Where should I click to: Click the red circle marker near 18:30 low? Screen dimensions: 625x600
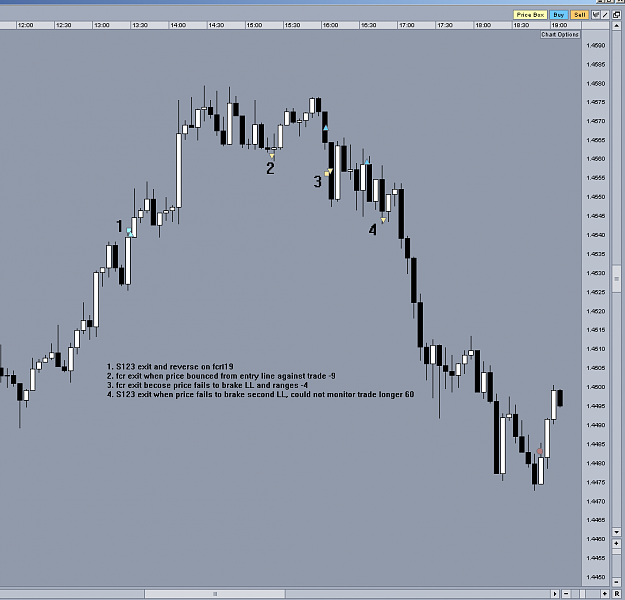tap(540, 451)
